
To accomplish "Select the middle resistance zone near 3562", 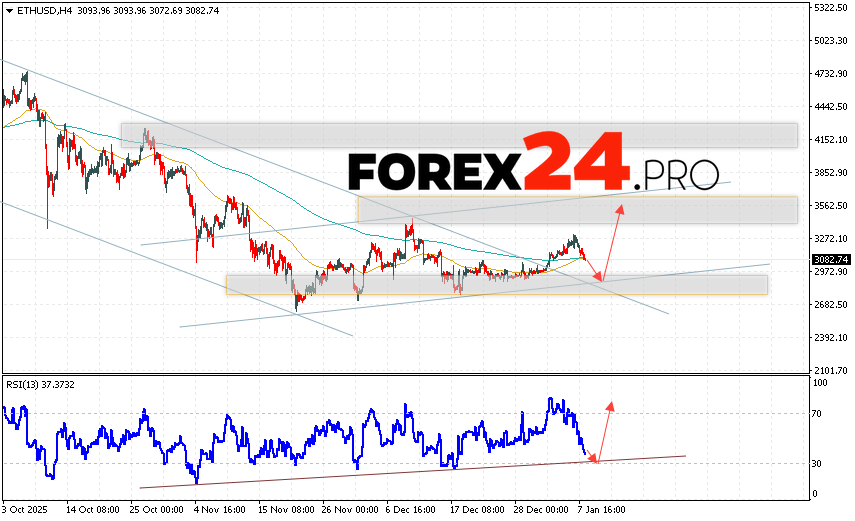I will [x=577, y=210].
